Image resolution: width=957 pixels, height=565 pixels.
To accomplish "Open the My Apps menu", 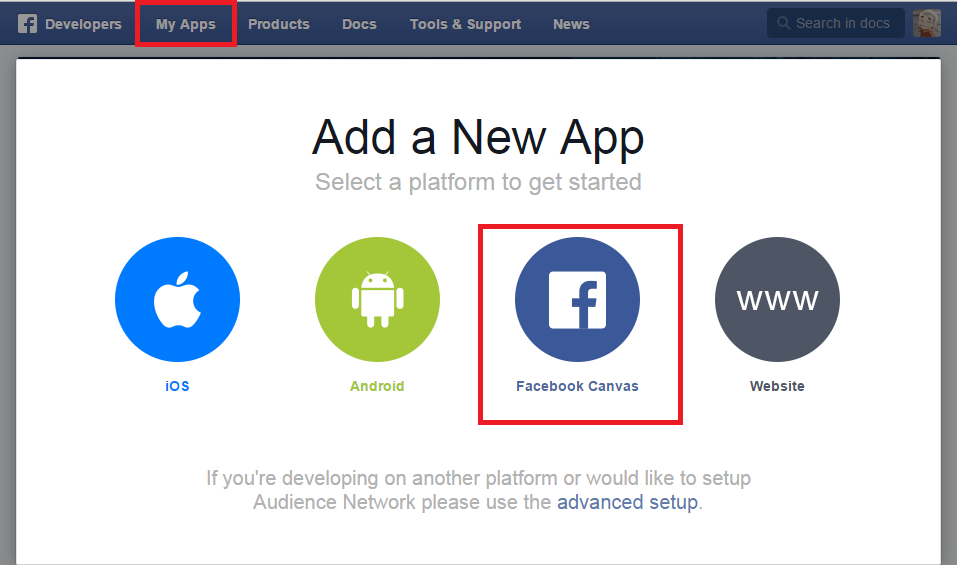I will click(186, 24).
